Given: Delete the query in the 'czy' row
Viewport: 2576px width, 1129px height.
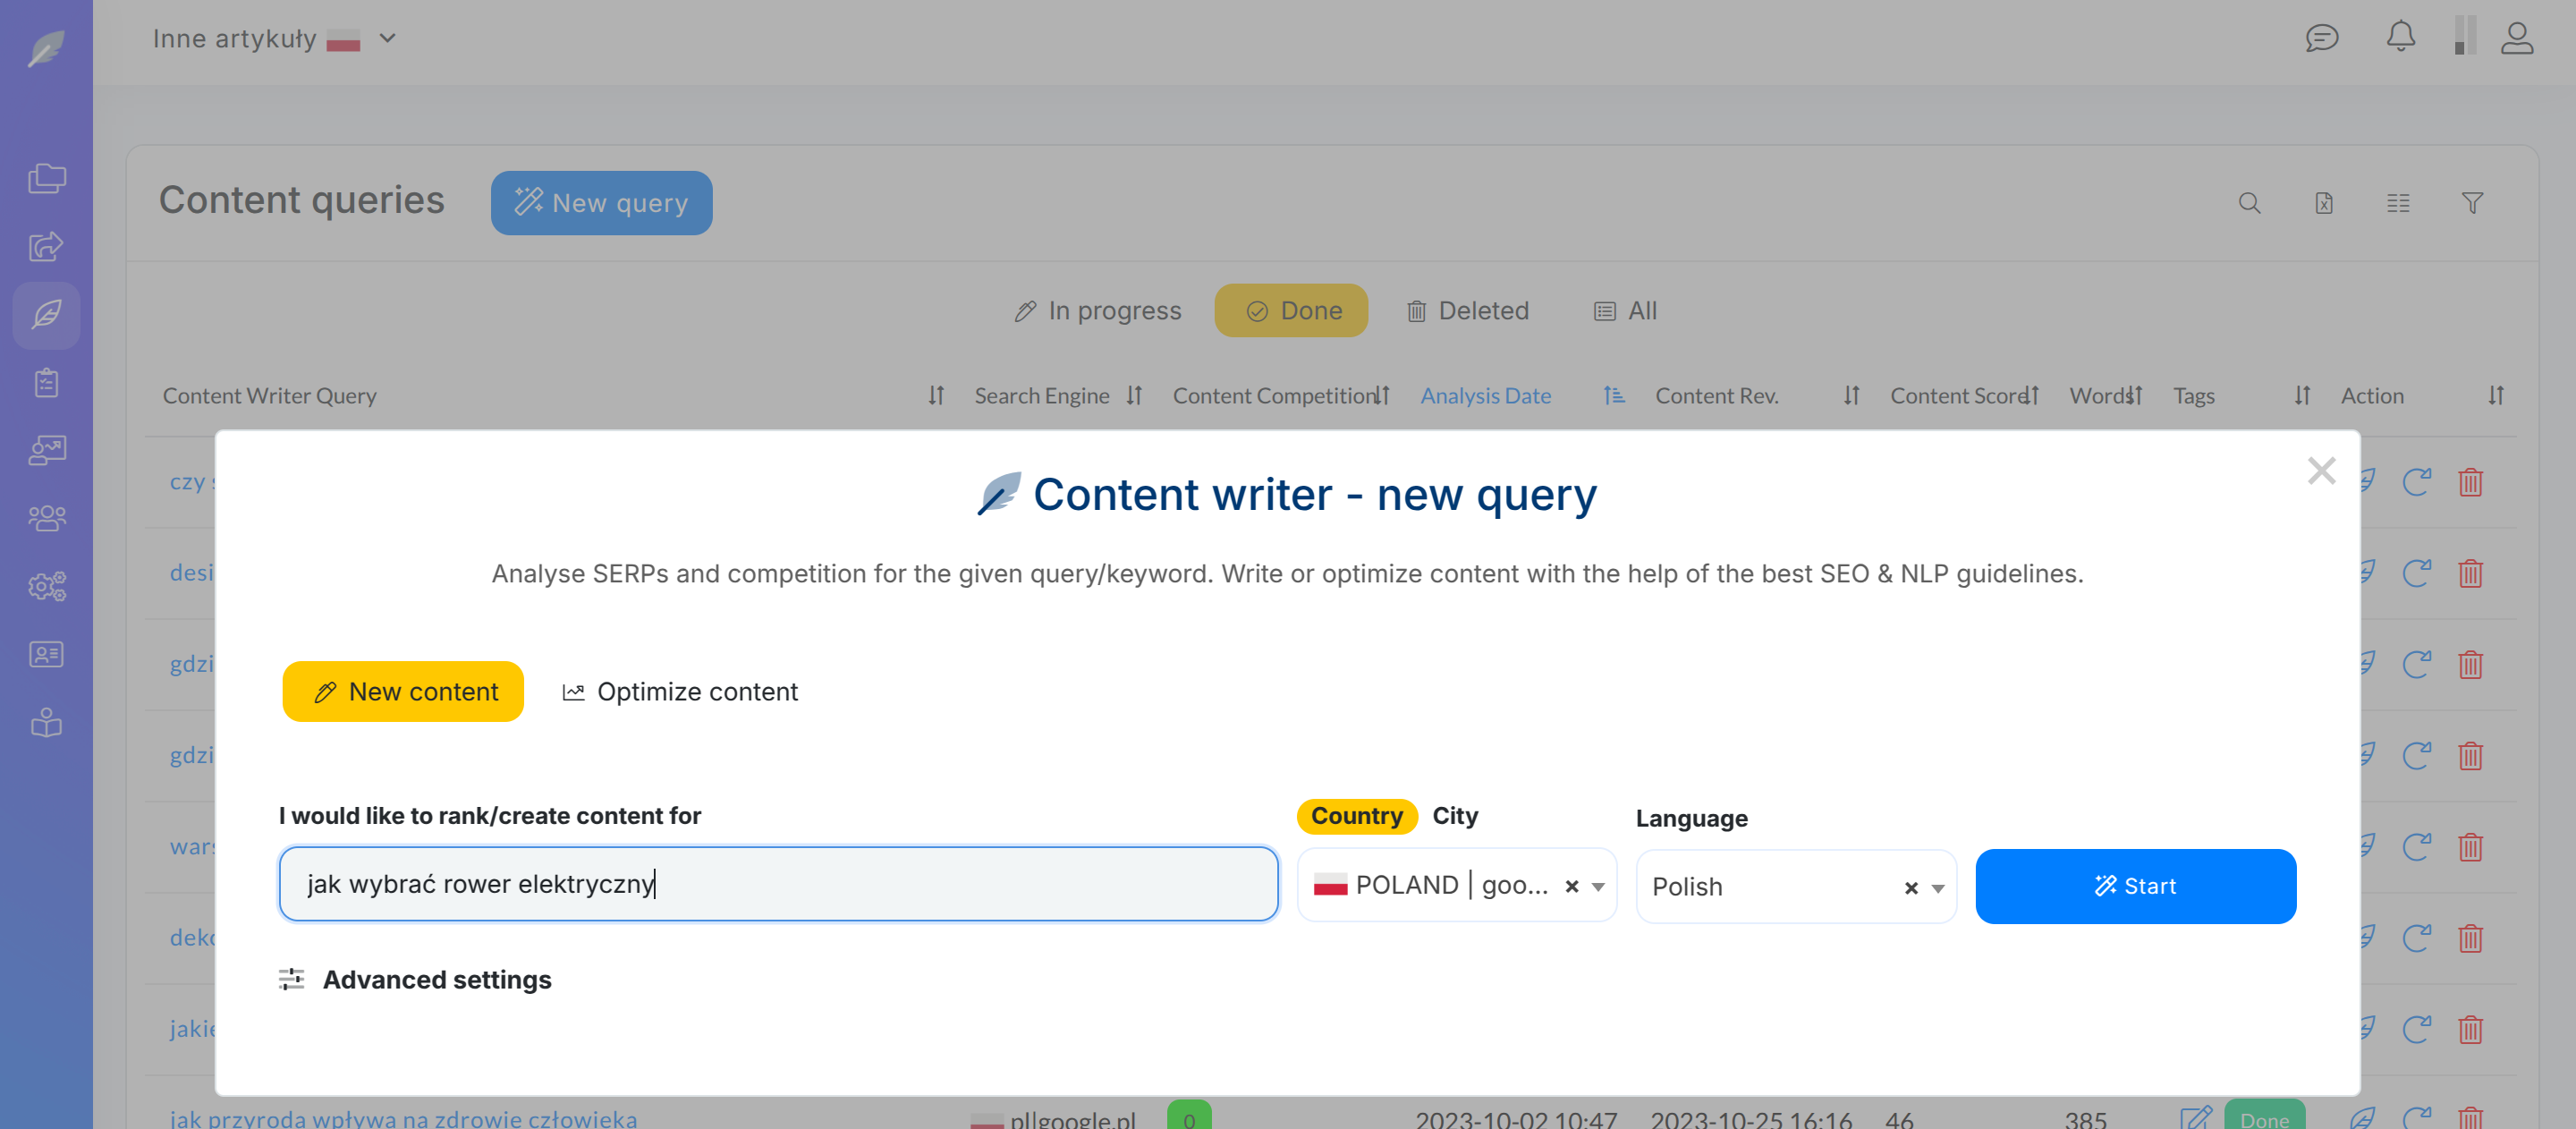Looking at the screenshot, I should point(2470,482).
